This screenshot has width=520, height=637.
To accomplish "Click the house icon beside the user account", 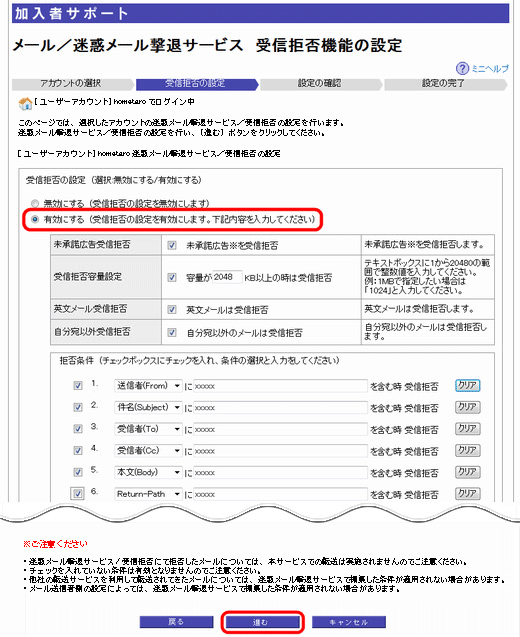I will pos(25,104).
